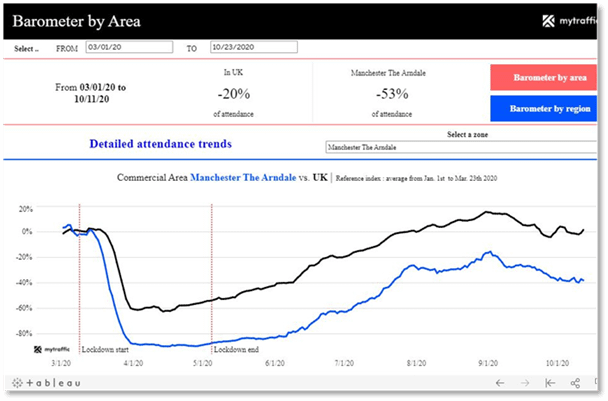Screen dimensions: 608x401
Task: Open the share icon in footer
Action: point(575,383)
